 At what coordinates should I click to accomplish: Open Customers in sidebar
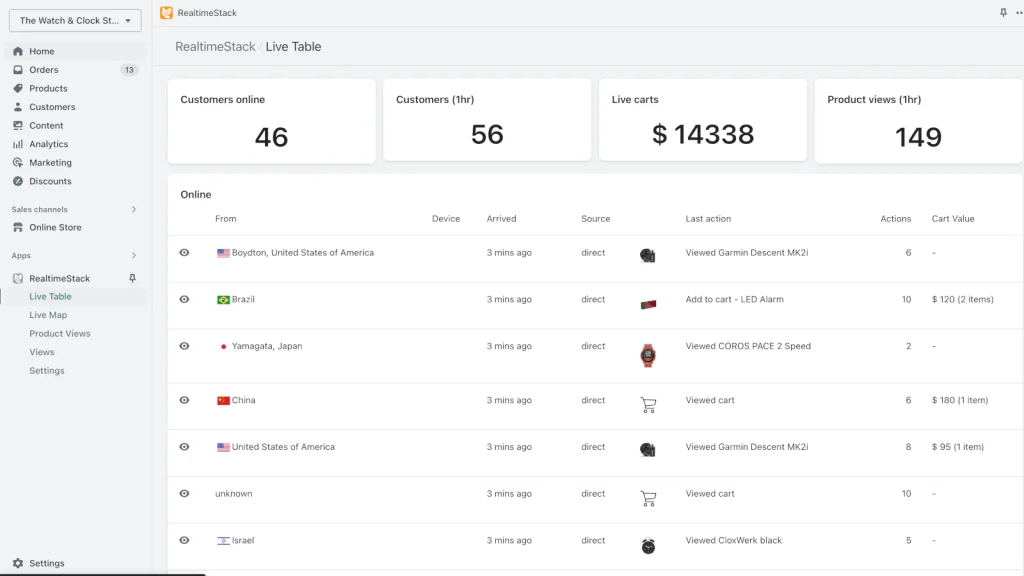tap(52, 107)
